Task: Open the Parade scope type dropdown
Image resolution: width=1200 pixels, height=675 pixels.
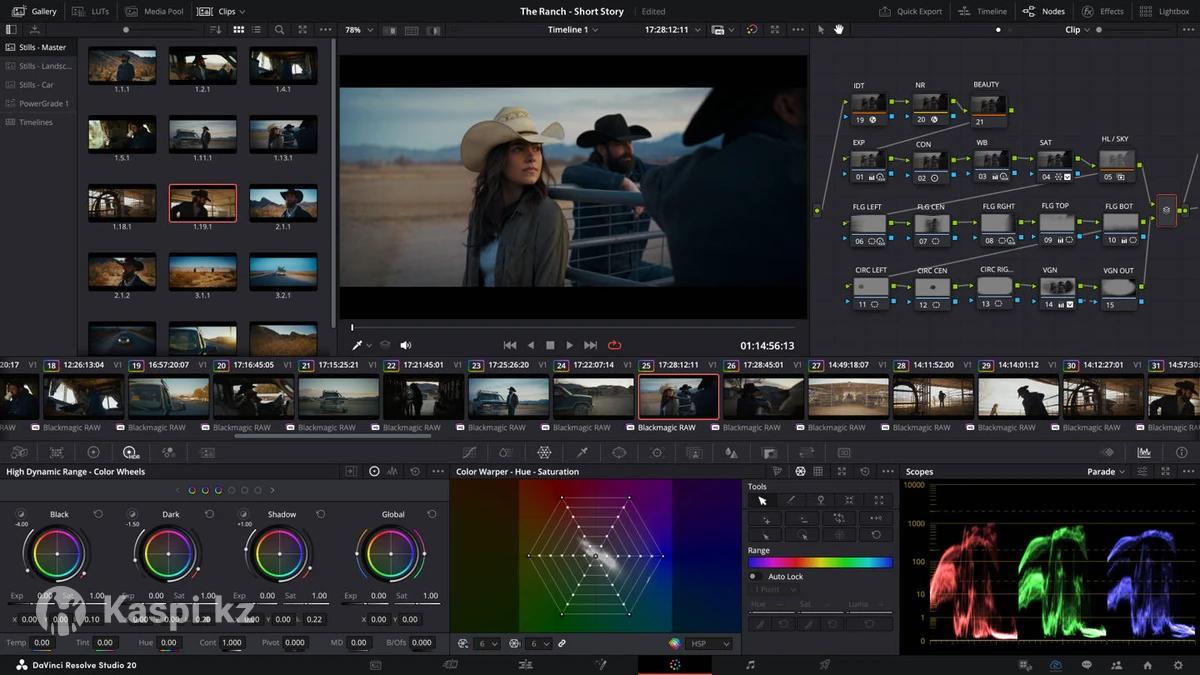Action: pos(1106,472)
